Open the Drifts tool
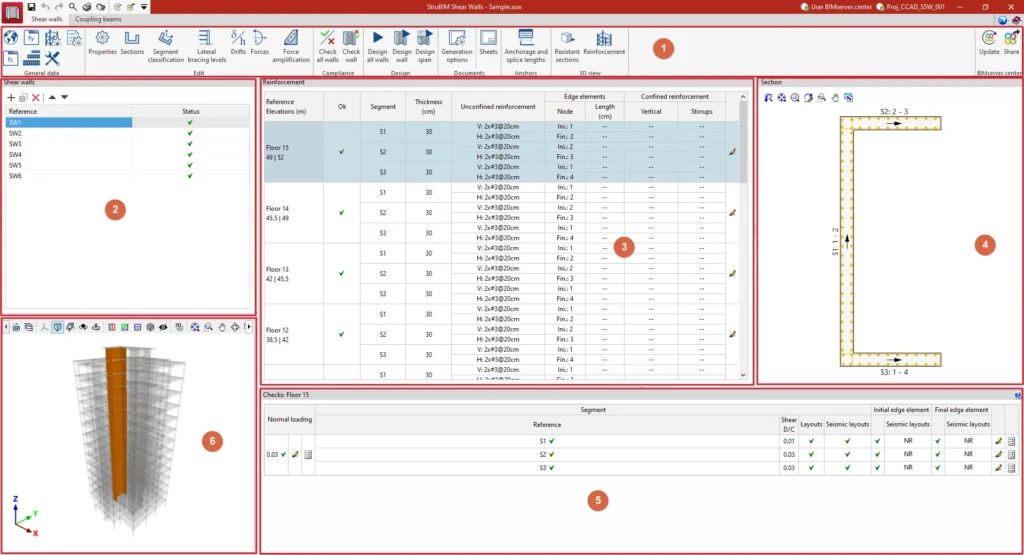The height and width of the screenshot is (555, 1024). 238,43
